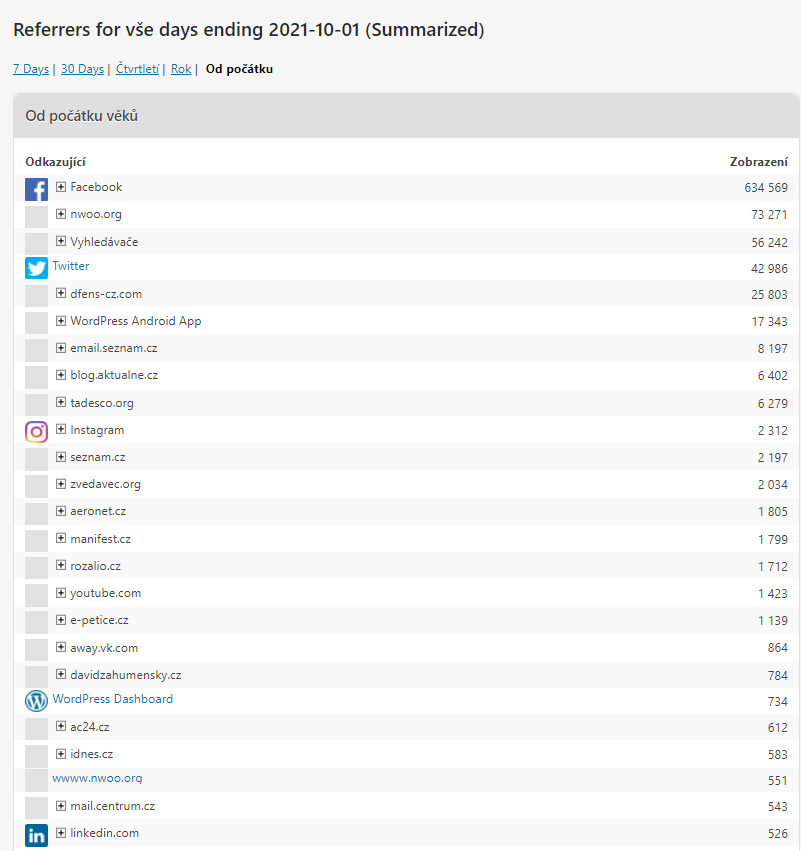Switch to the 30 Days view
801x851 pixels.
point(82,69)
